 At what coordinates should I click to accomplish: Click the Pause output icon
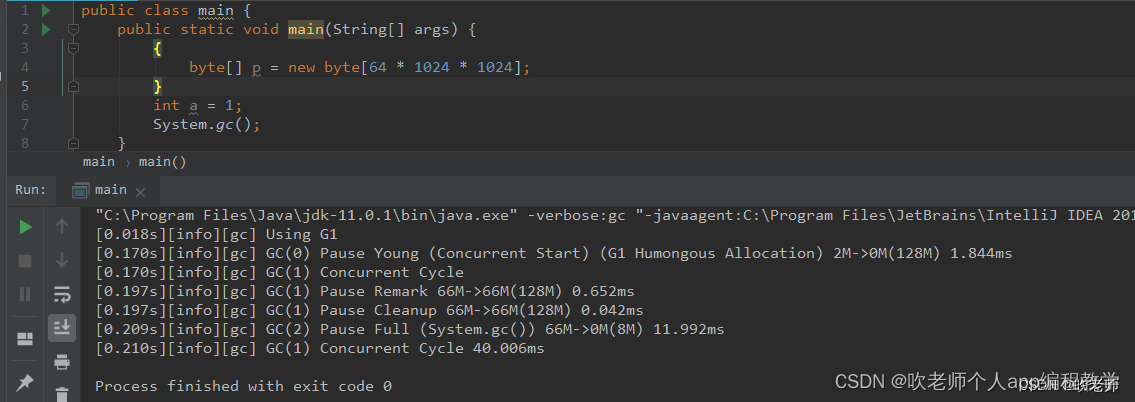[25, 294]
